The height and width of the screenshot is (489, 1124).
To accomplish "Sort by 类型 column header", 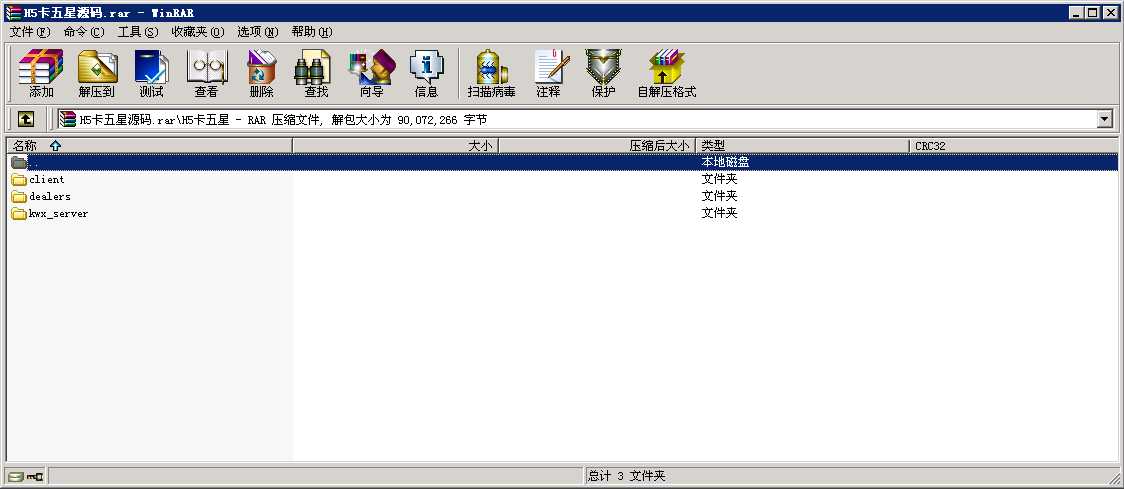I will [802, 146].
